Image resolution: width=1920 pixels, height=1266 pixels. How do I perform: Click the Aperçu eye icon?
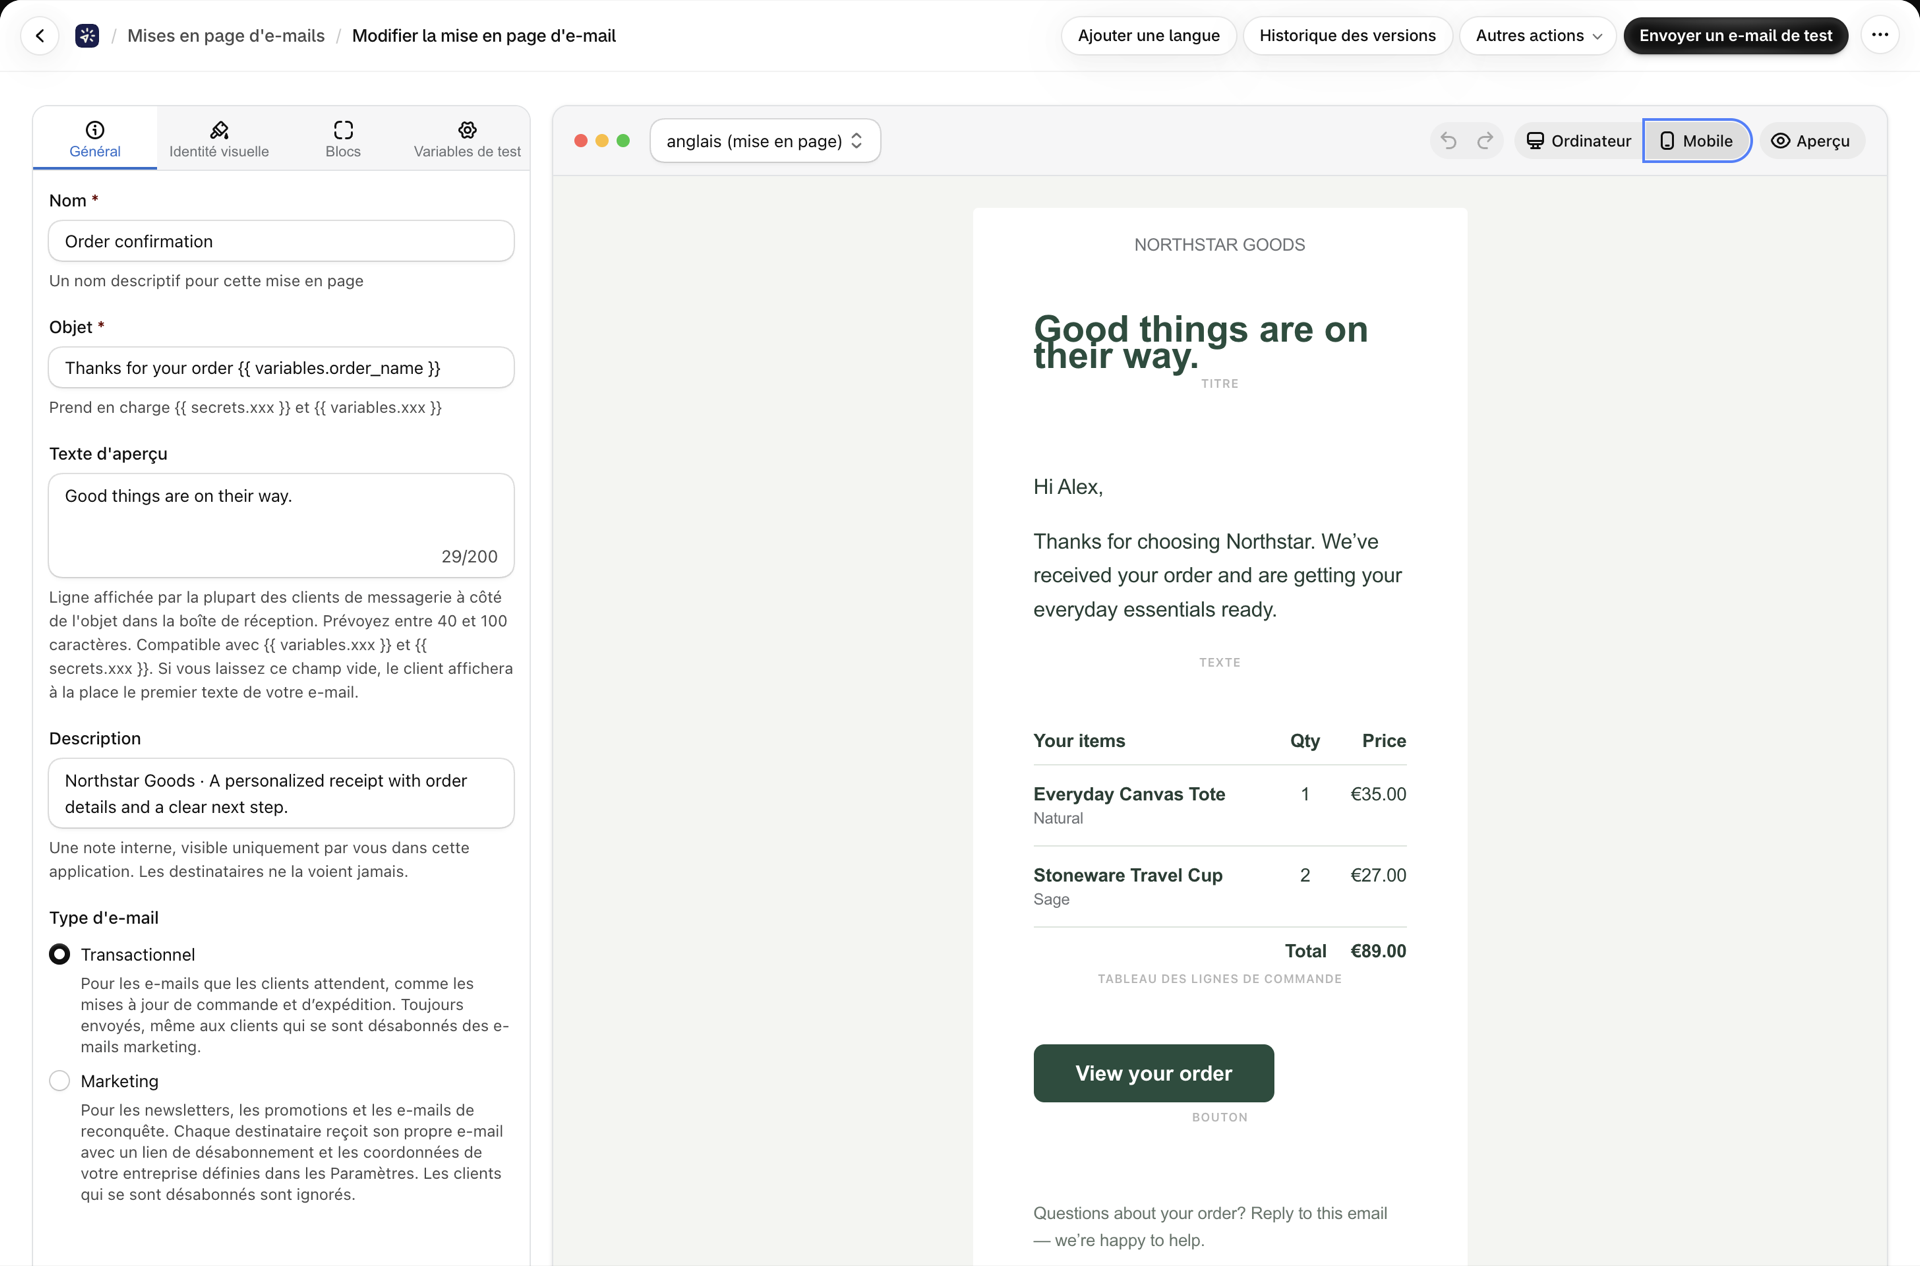click(x=1780, y=141)
